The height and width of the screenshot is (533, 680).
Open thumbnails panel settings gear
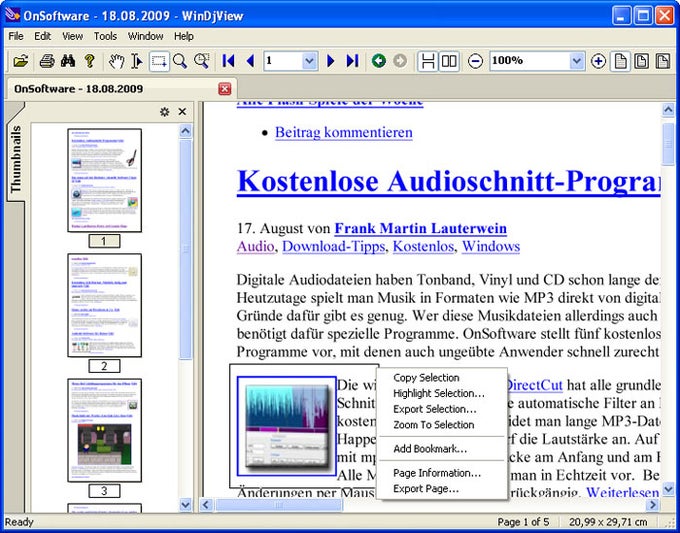pos(164,112)
